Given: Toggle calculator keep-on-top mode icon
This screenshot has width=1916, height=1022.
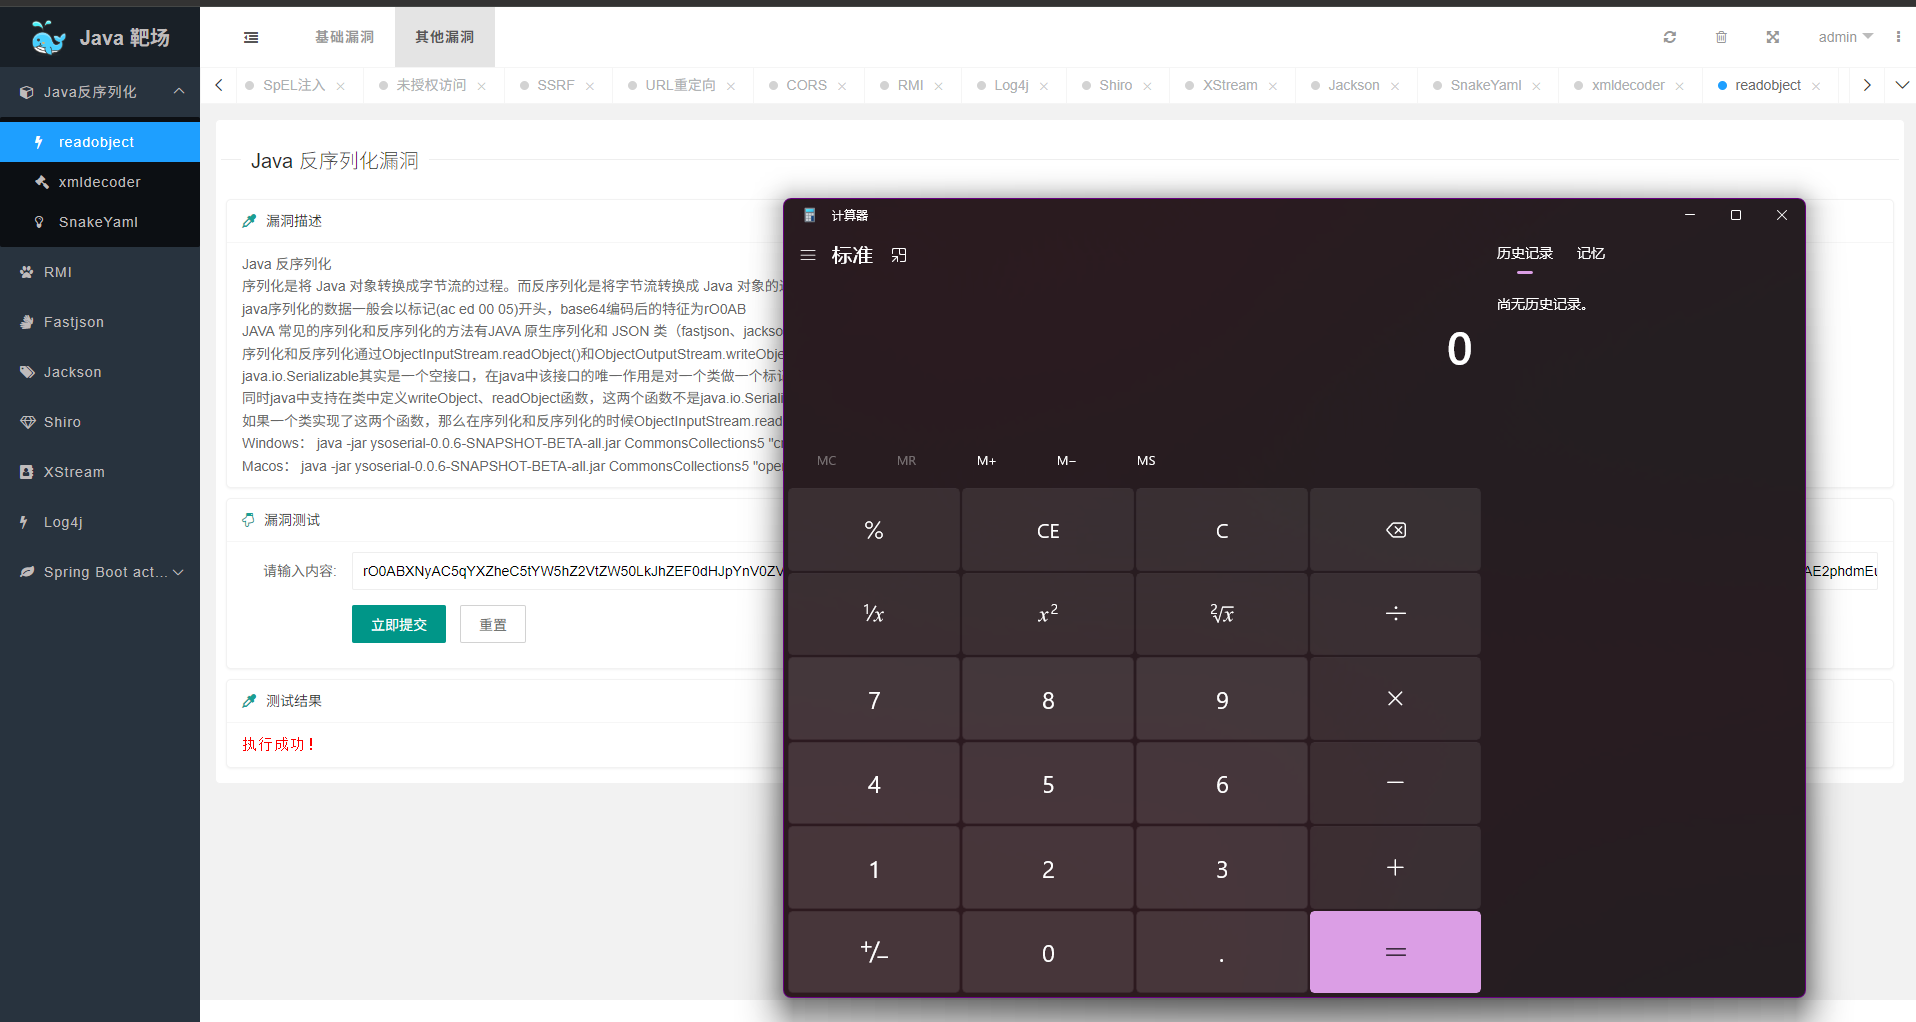Looking at the screenshot, I should [899, 255].
